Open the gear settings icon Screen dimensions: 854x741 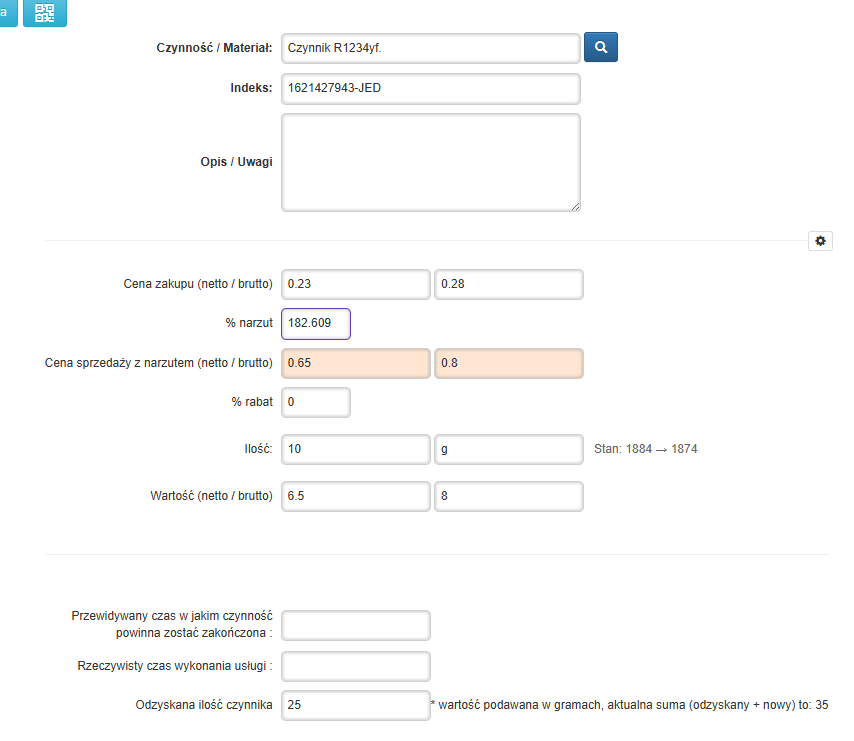pos(820,241)
